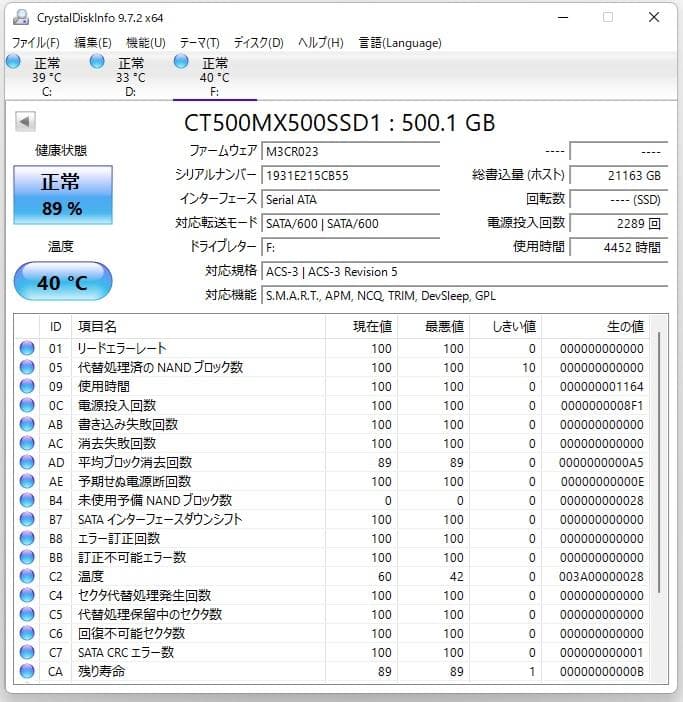Open the ヘルプ(H) menu
Screen dimensions: 683x702
click(321, 43)
